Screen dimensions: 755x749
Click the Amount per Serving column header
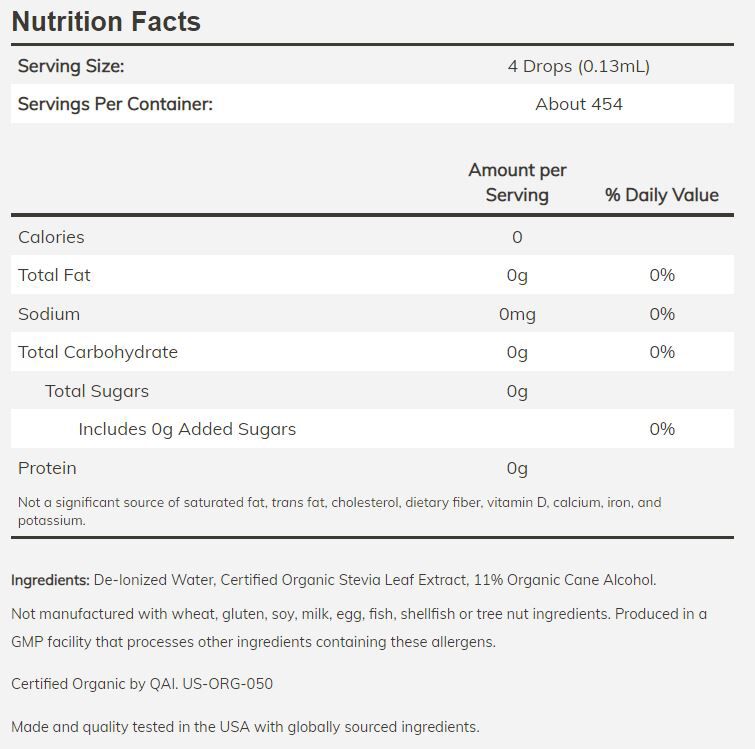[517, 182]
